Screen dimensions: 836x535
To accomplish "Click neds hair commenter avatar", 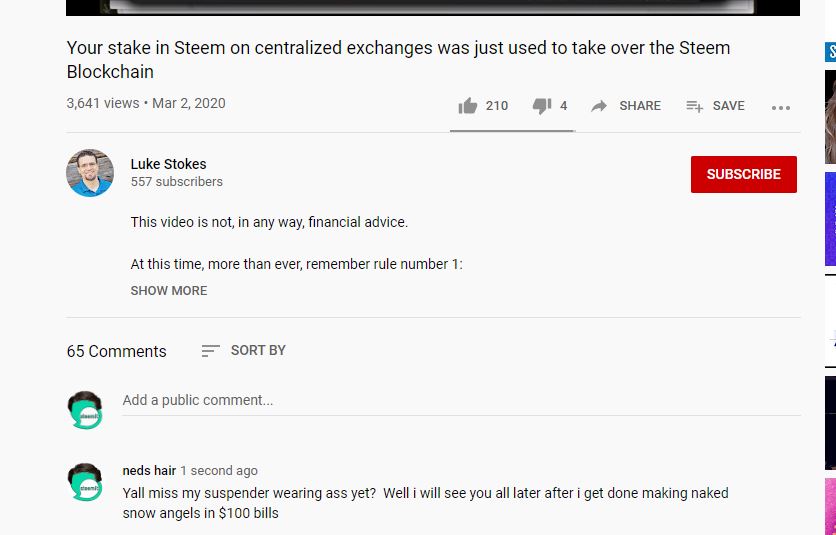I will click(x=85, y=482).
